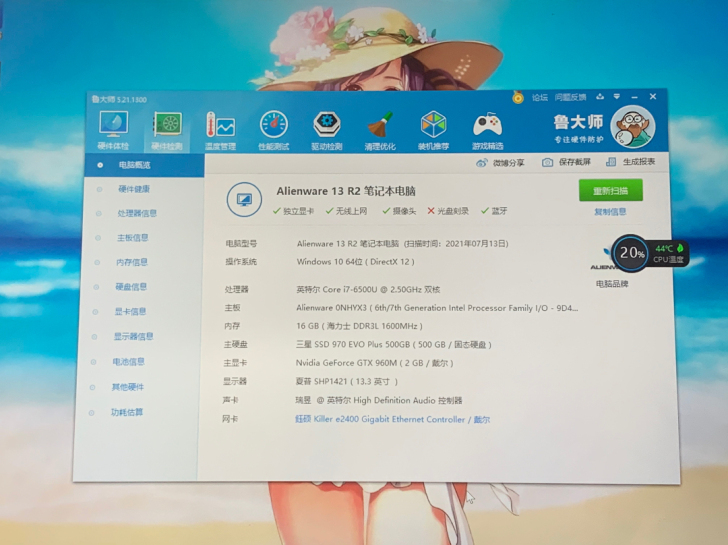Select 硬件健康 in sidebar
Viewport: 728px width, 545px height.
(134, 189)
